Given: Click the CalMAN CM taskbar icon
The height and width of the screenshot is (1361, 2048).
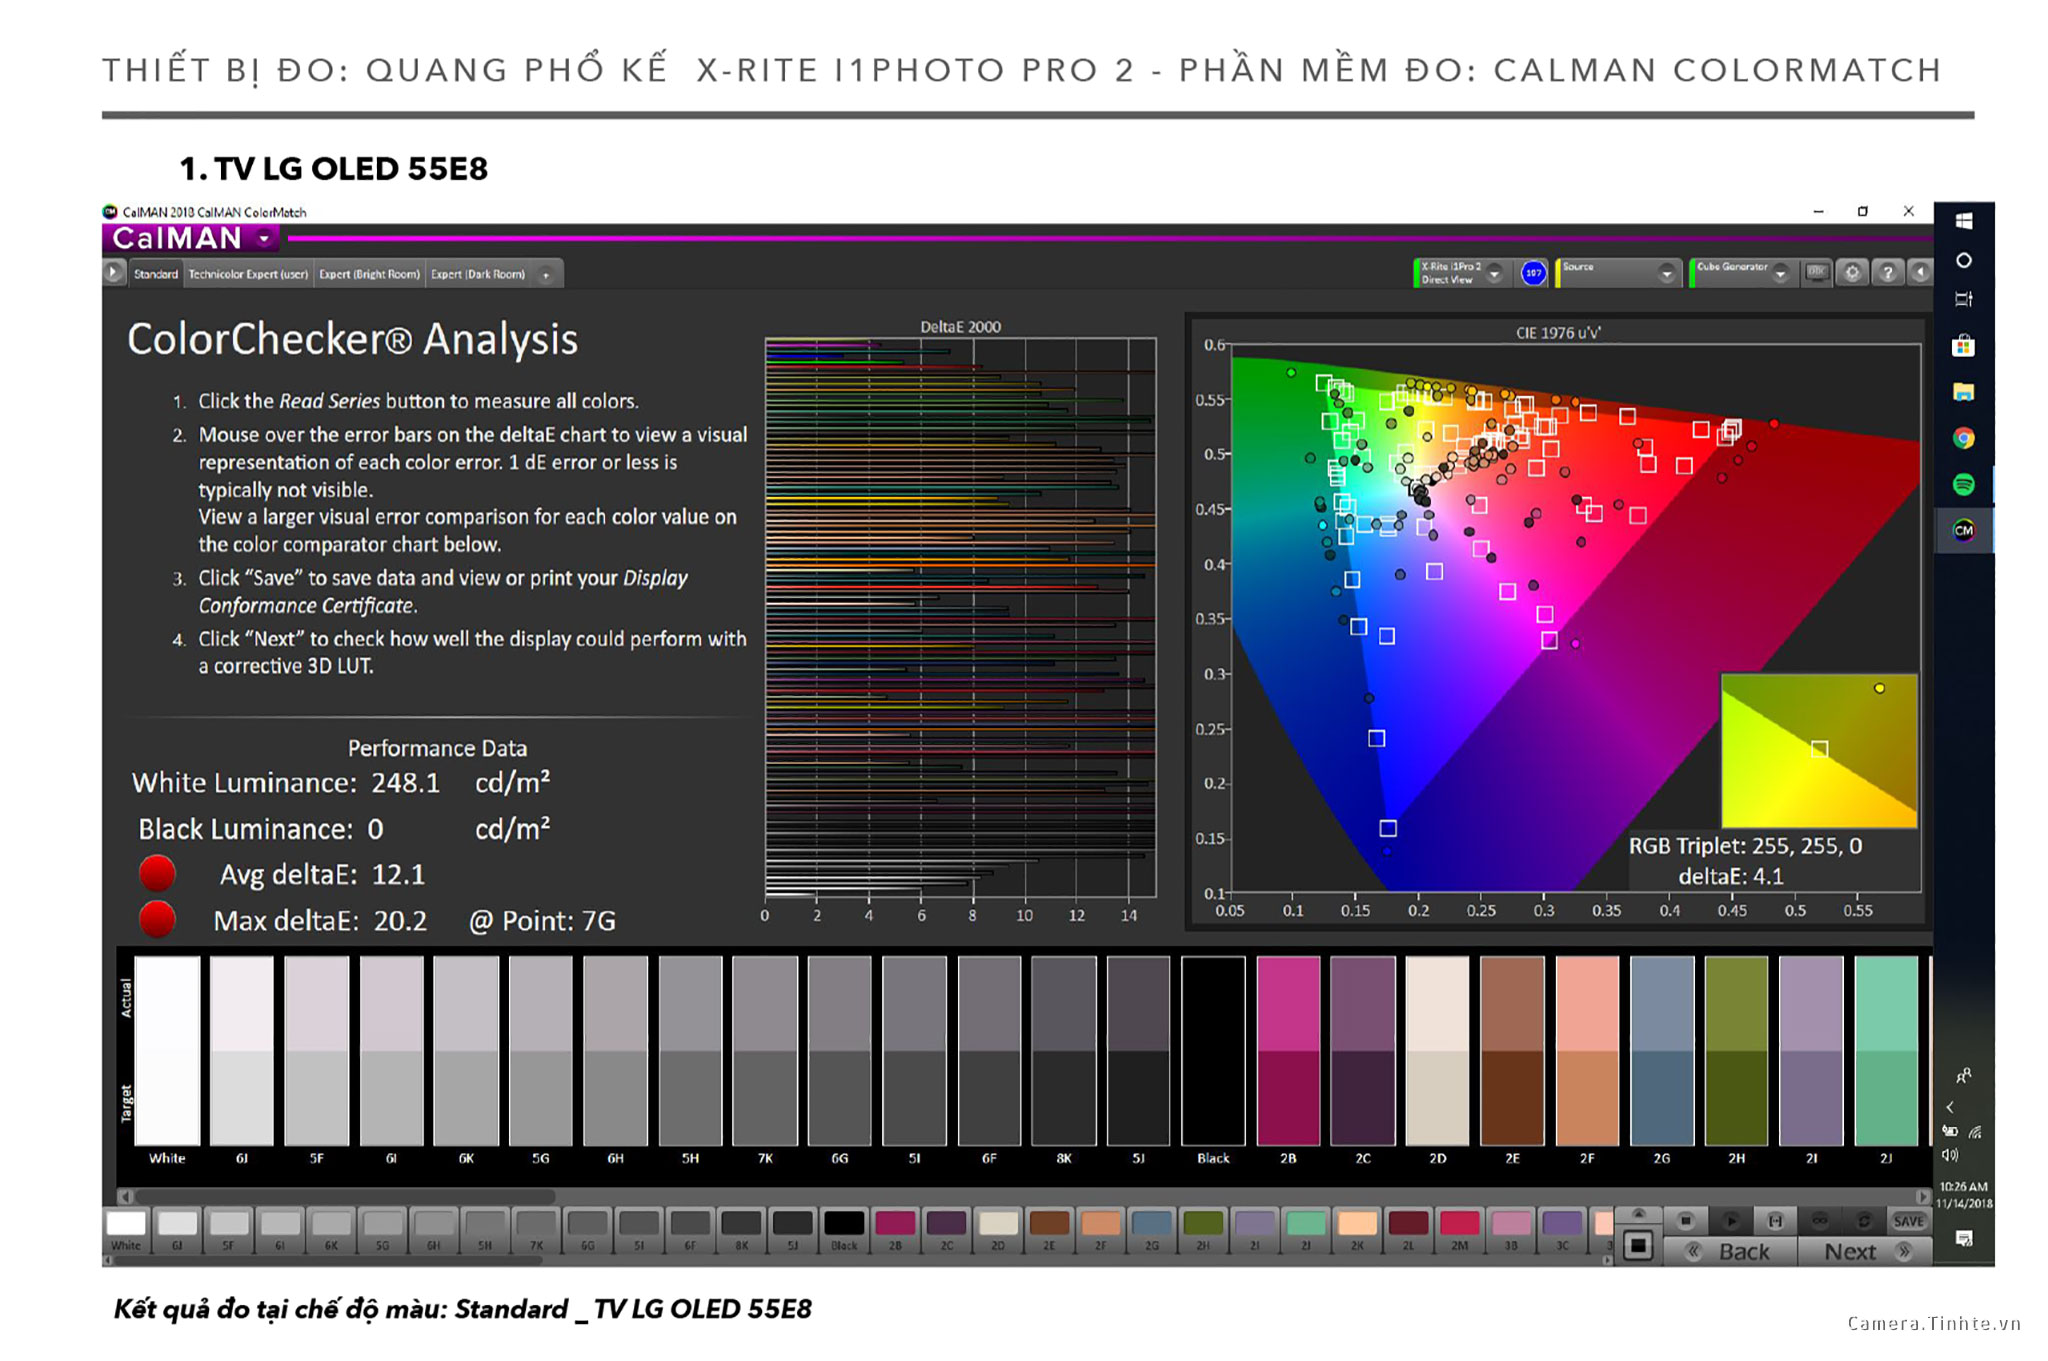Looking at the screenshot, I should (x=1963, y=530).
